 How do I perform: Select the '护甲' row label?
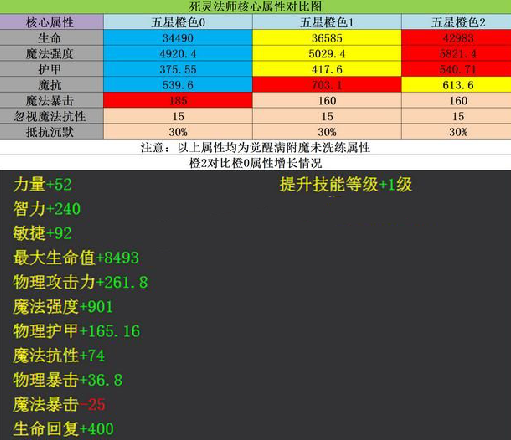pyautogui.click(x=51, y=69)
